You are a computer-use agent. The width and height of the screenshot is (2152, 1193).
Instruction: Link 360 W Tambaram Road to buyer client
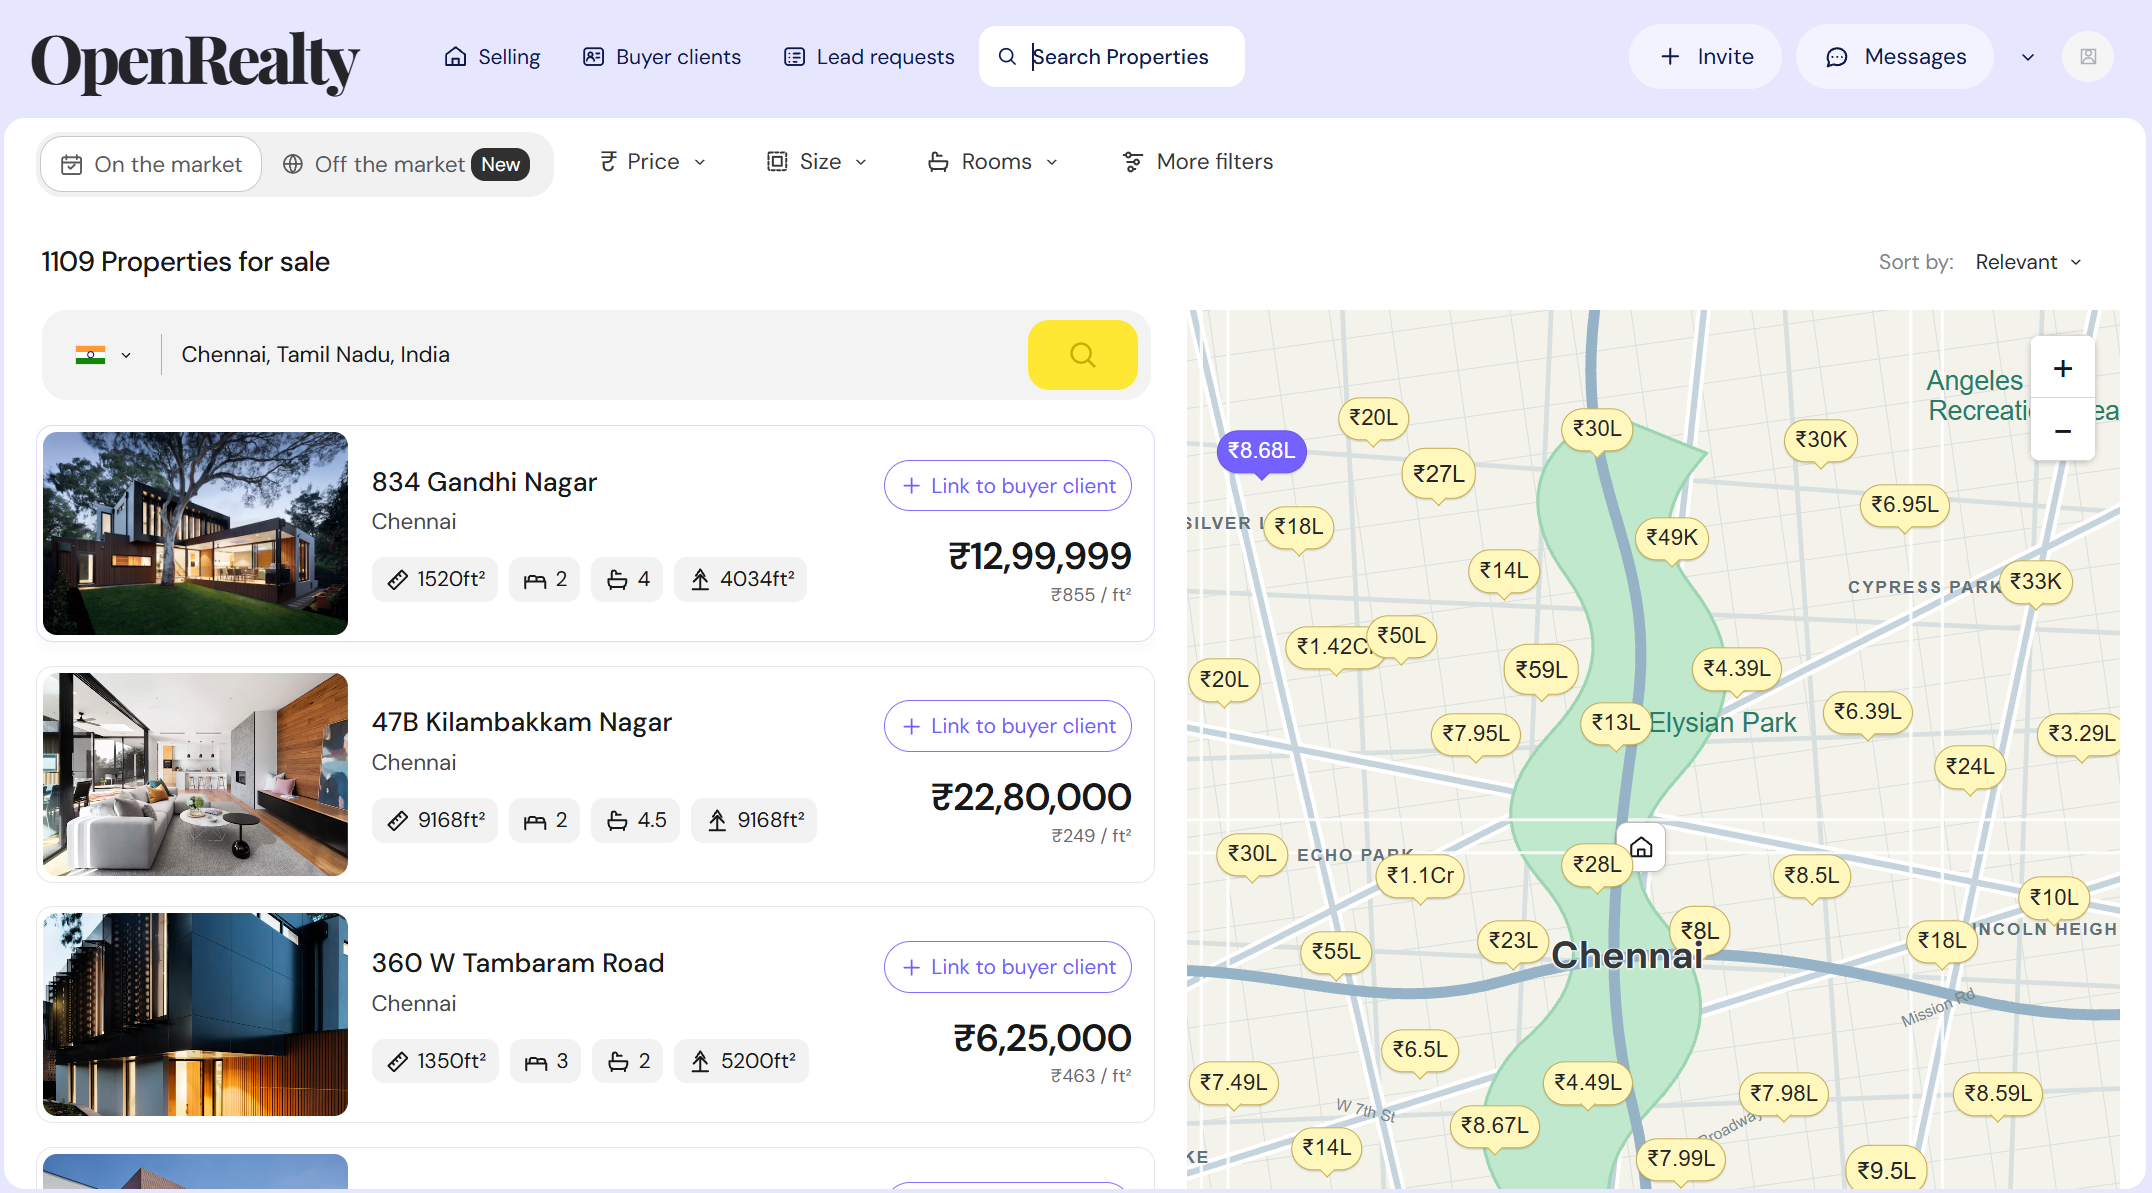point(1007,967)
